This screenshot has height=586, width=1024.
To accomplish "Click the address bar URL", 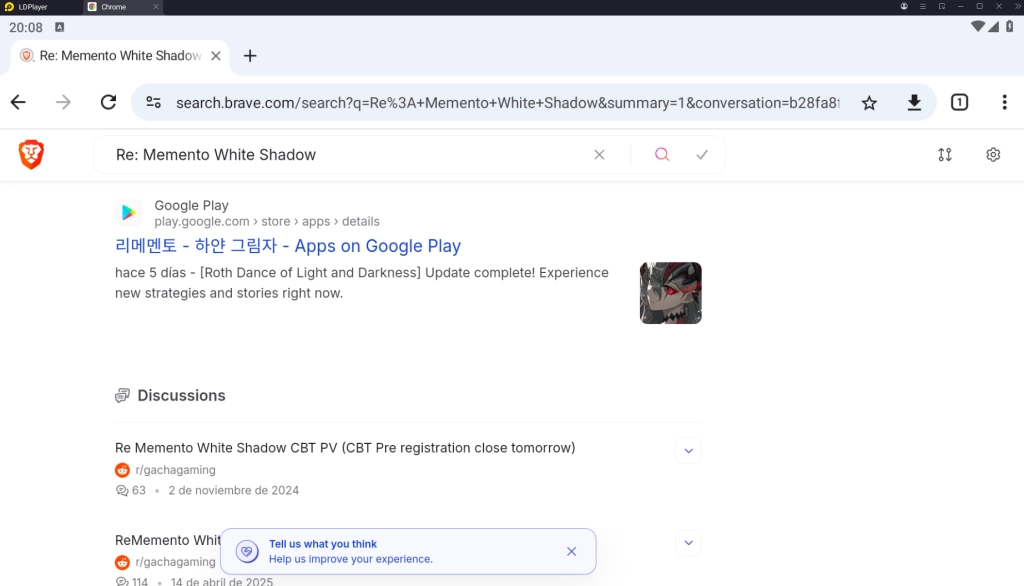I will 507,103.
